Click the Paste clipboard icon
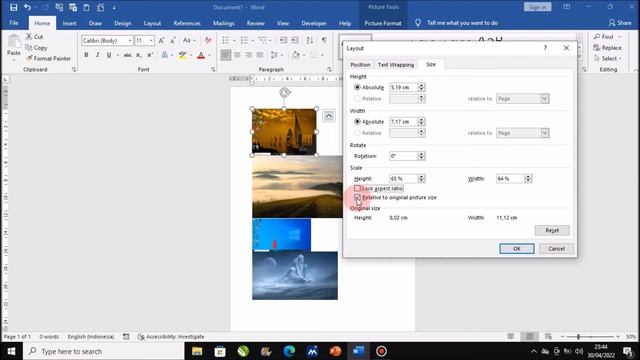The width and height of the screenshot is (640, 360). click(13, 41)
